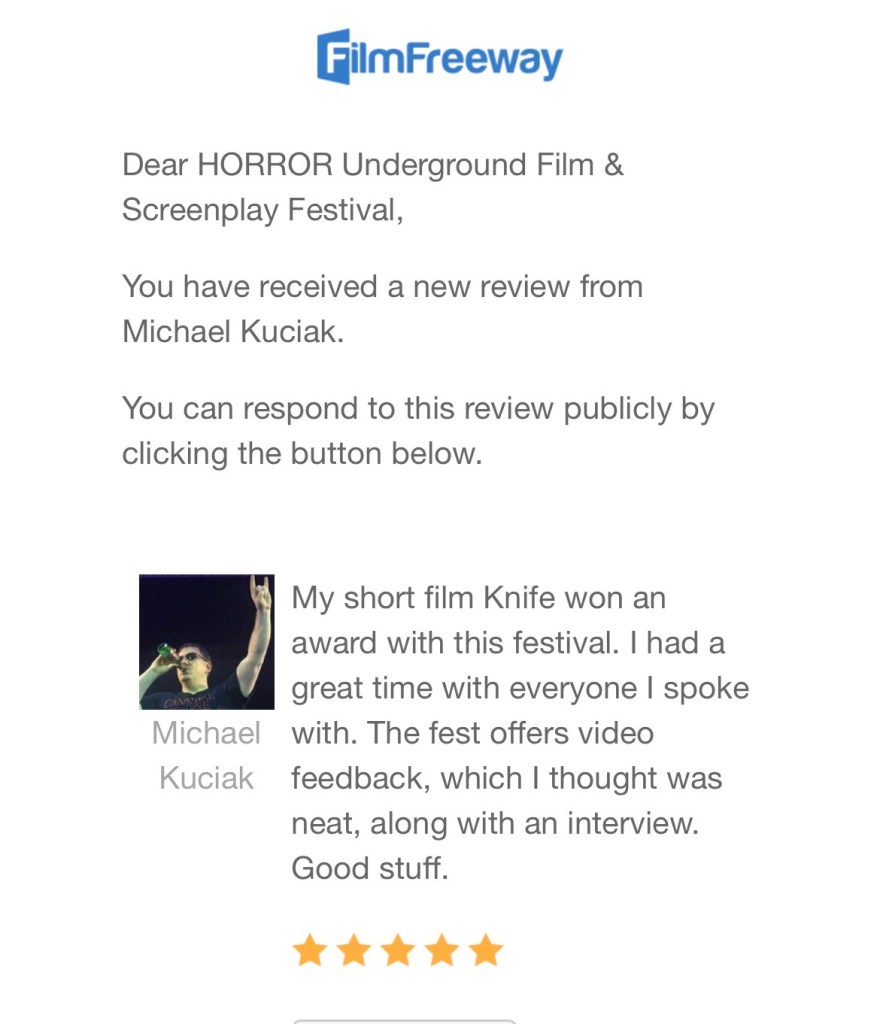The width and height of the screenshot is (880, 1024).
Task: Click 'You can respond to this review publicly'
Action: 418,409
